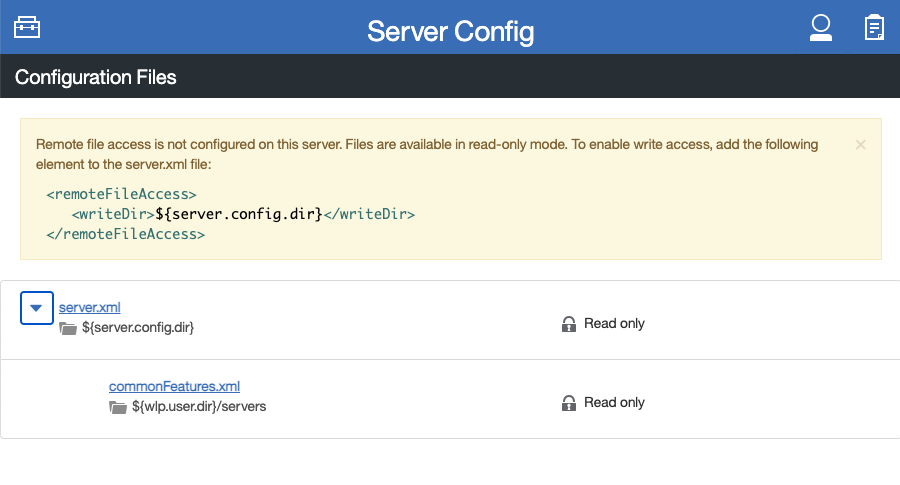Open the clipboard icon in the header
Screen dimensions: 900x485
(874, 27)
